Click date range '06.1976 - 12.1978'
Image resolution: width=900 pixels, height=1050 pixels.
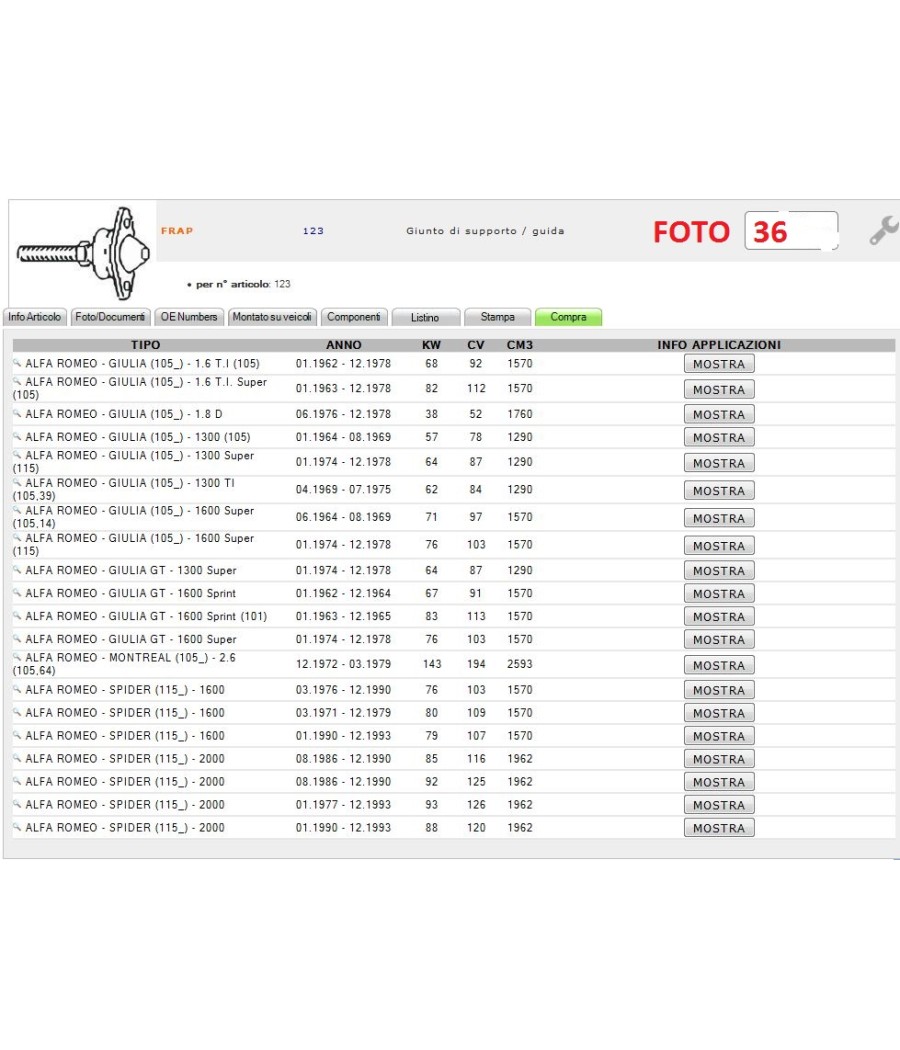[344, 414]
